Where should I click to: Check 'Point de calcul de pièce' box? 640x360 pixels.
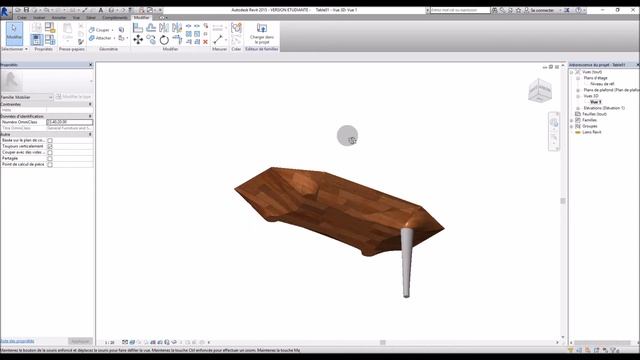pos(50,164)
